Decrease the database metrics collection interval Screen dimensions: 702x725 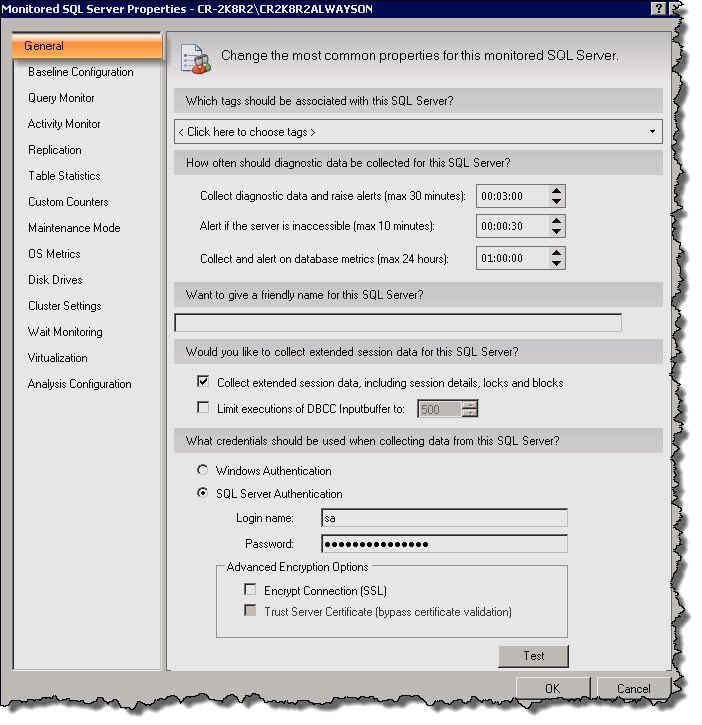coord(556,264)
